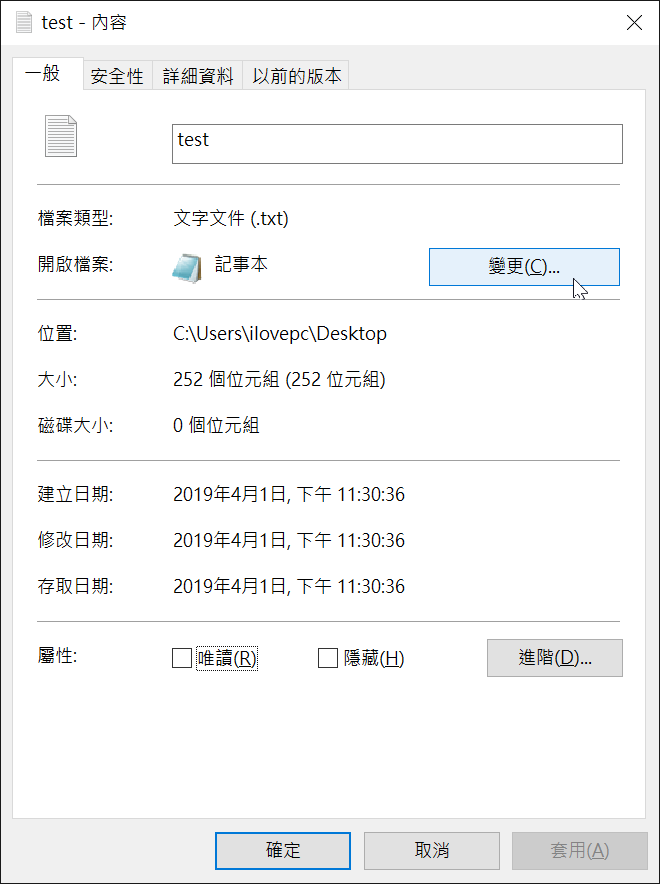
Task: Close the test properties dialog
Action: coord(634,23)
